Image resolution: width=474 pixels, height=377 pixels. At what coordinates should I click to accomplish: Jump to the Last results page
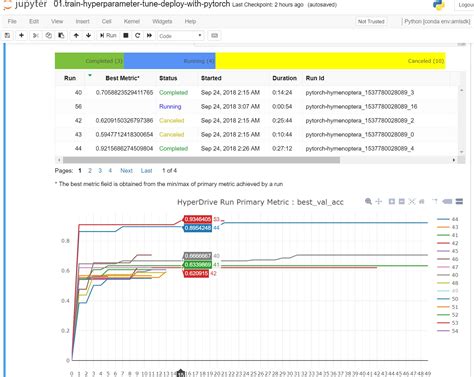point(146,171)
